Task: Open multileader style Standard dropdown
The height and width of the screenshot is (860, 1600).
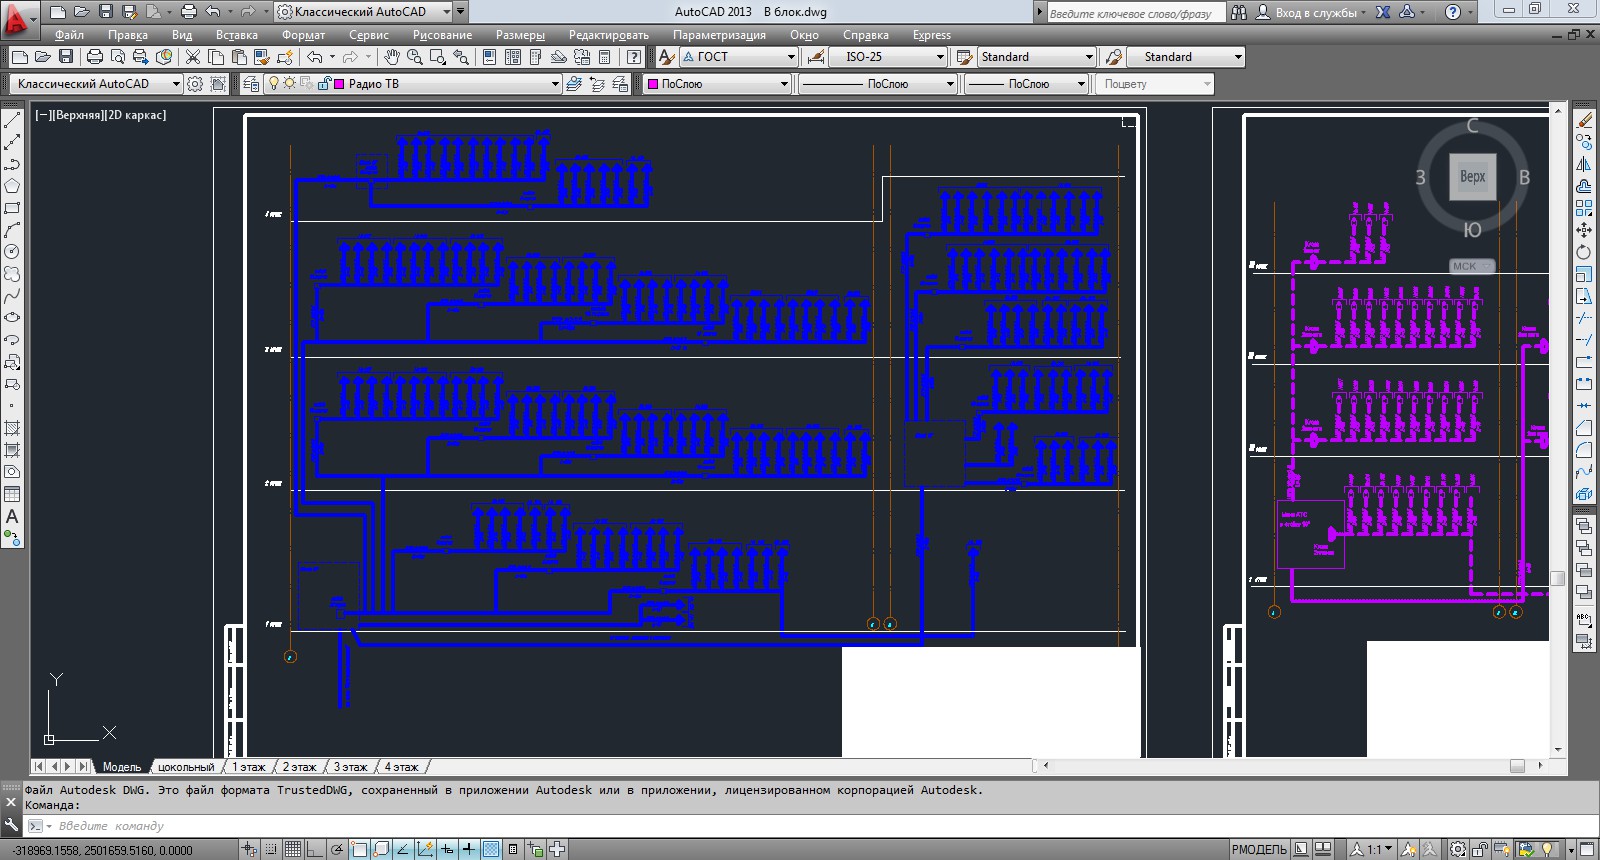Action: click(1186, 57)
